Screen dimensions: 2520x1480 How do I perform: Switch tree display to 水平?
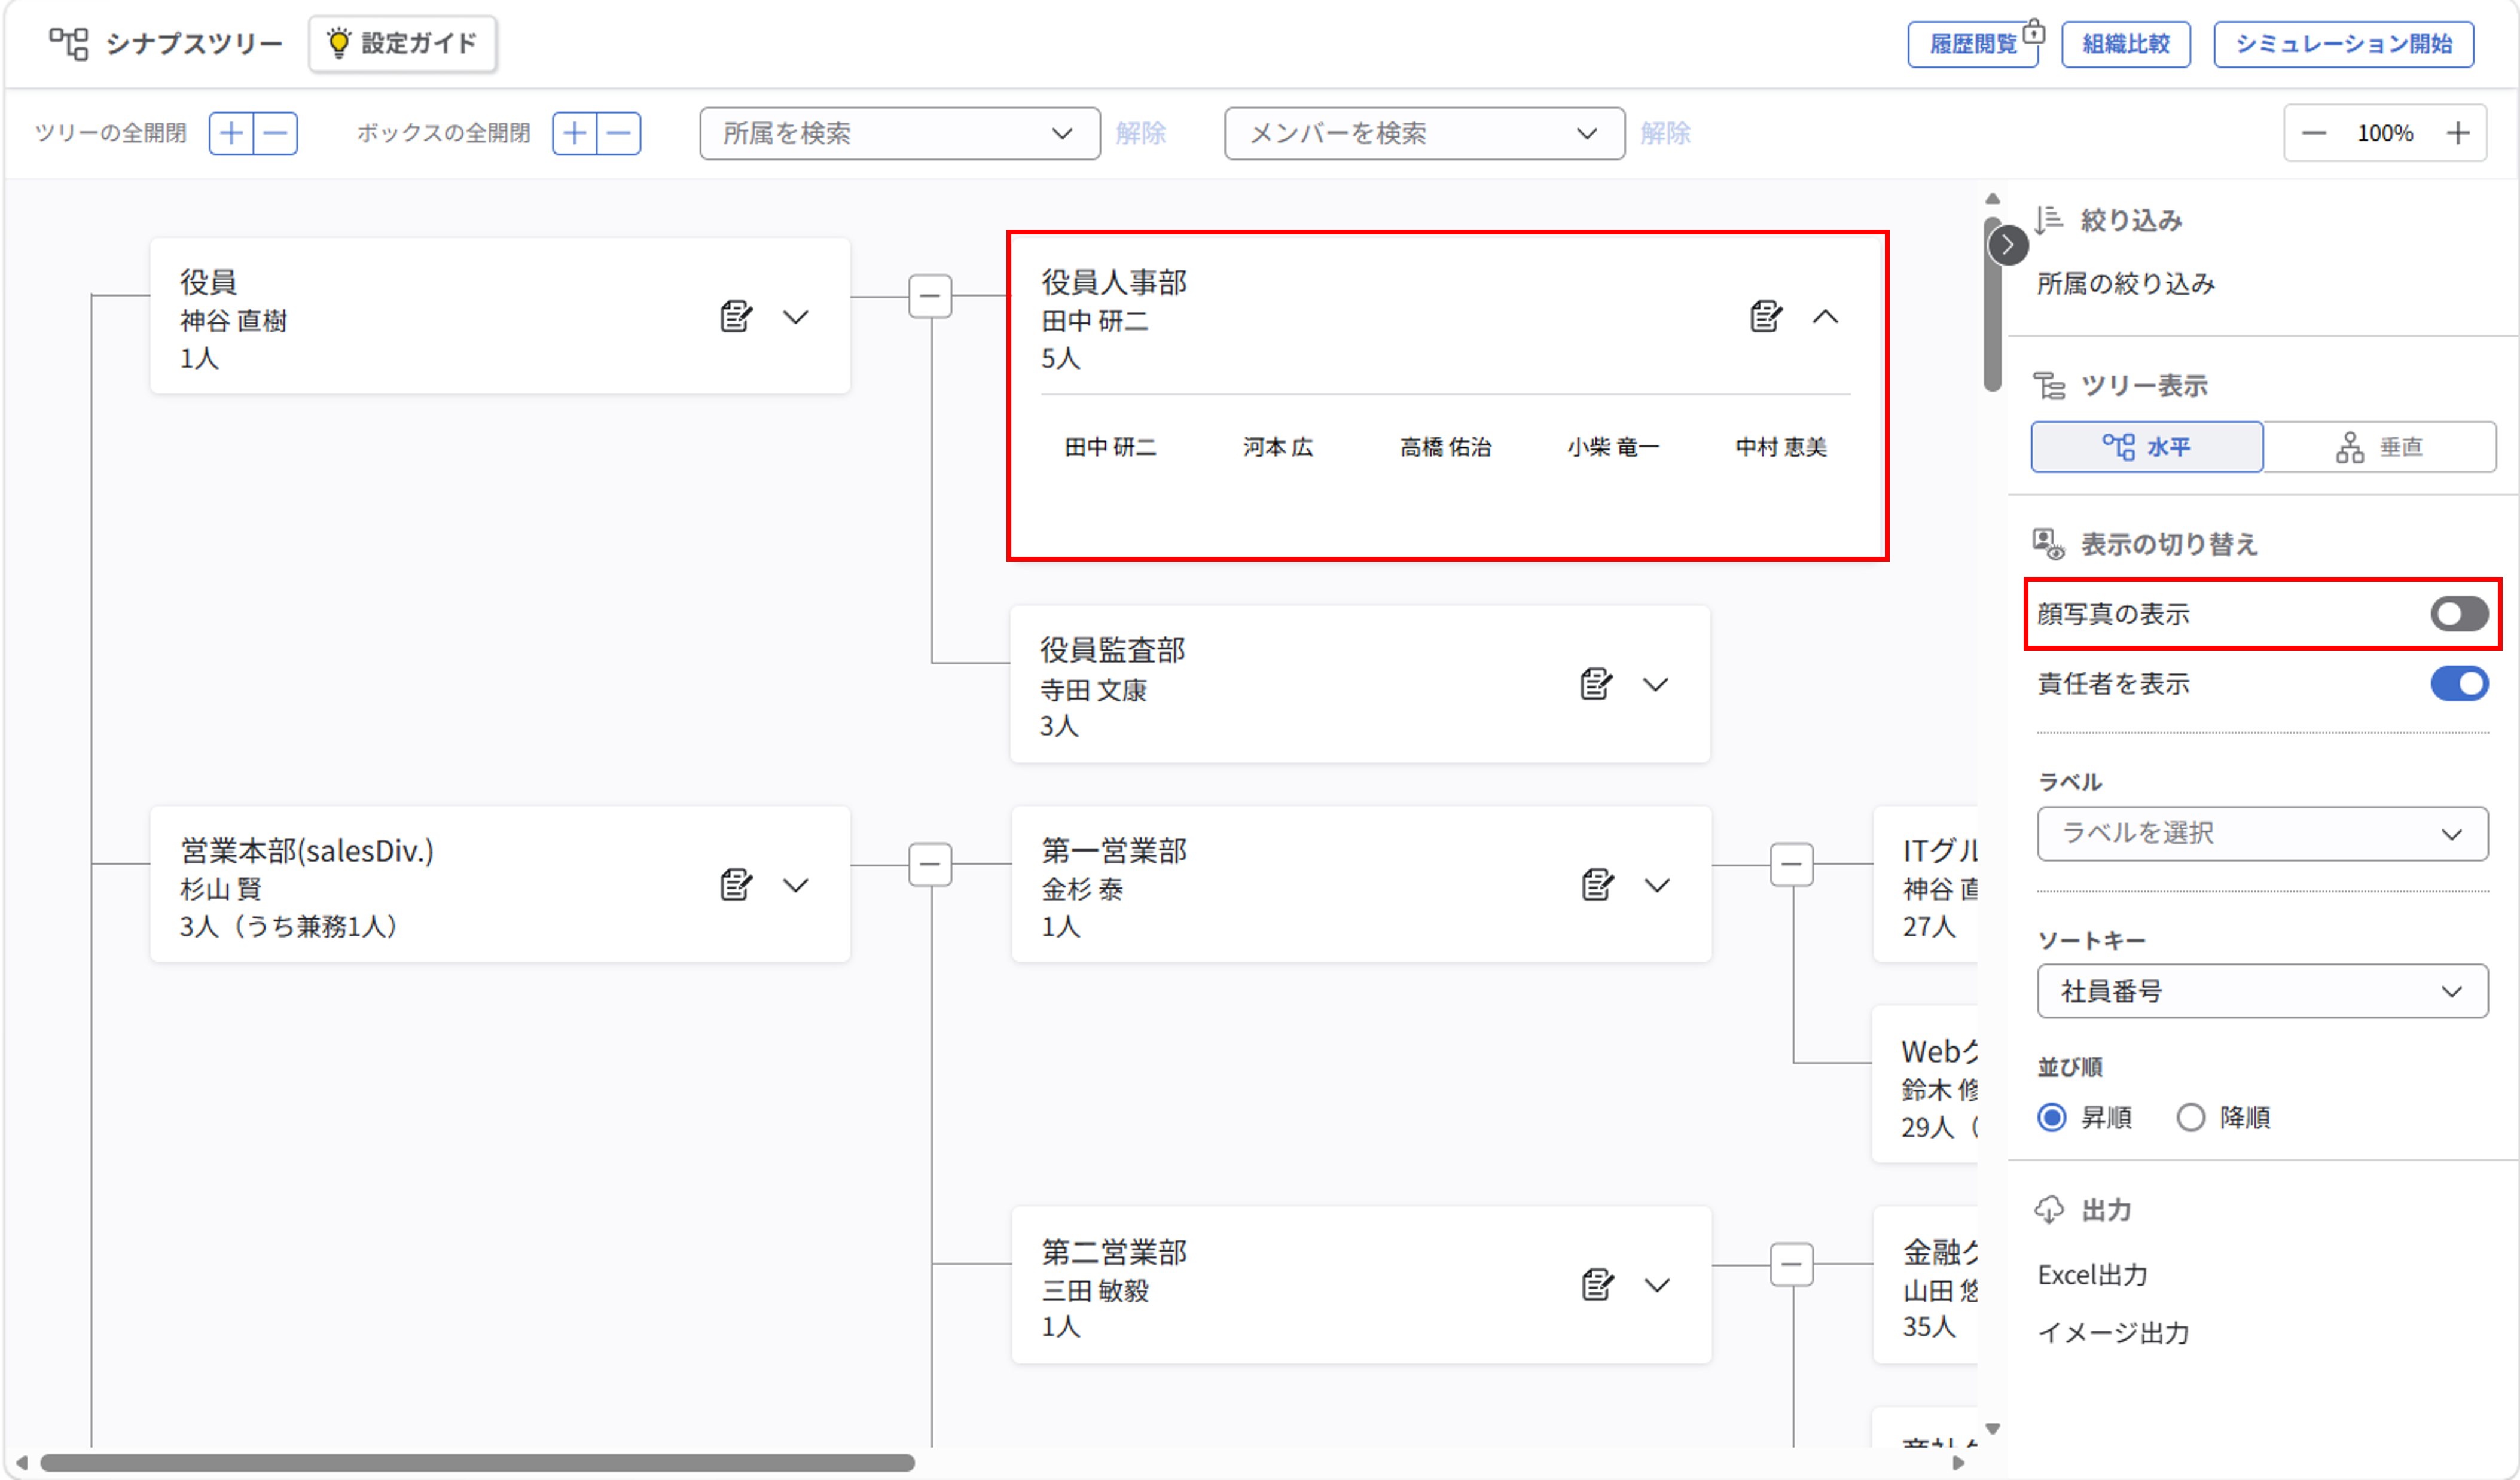(x=2147, y=447)
